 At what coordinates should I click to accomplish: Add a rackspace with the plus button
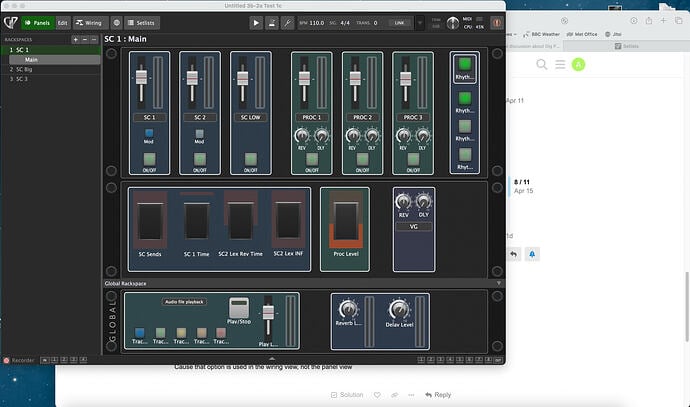tap(76, 40)
